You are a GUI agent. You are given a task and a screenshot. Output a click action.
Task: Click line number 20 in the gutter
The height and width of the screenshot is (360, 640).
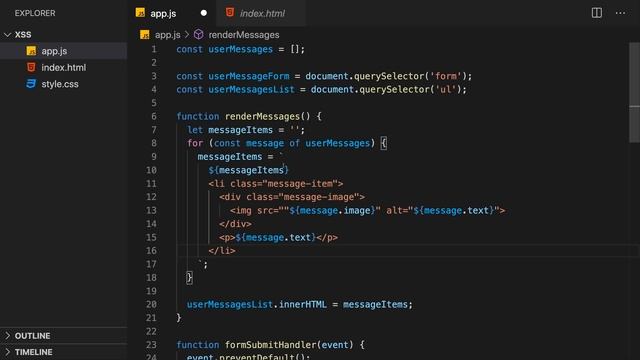pos(151,304)
